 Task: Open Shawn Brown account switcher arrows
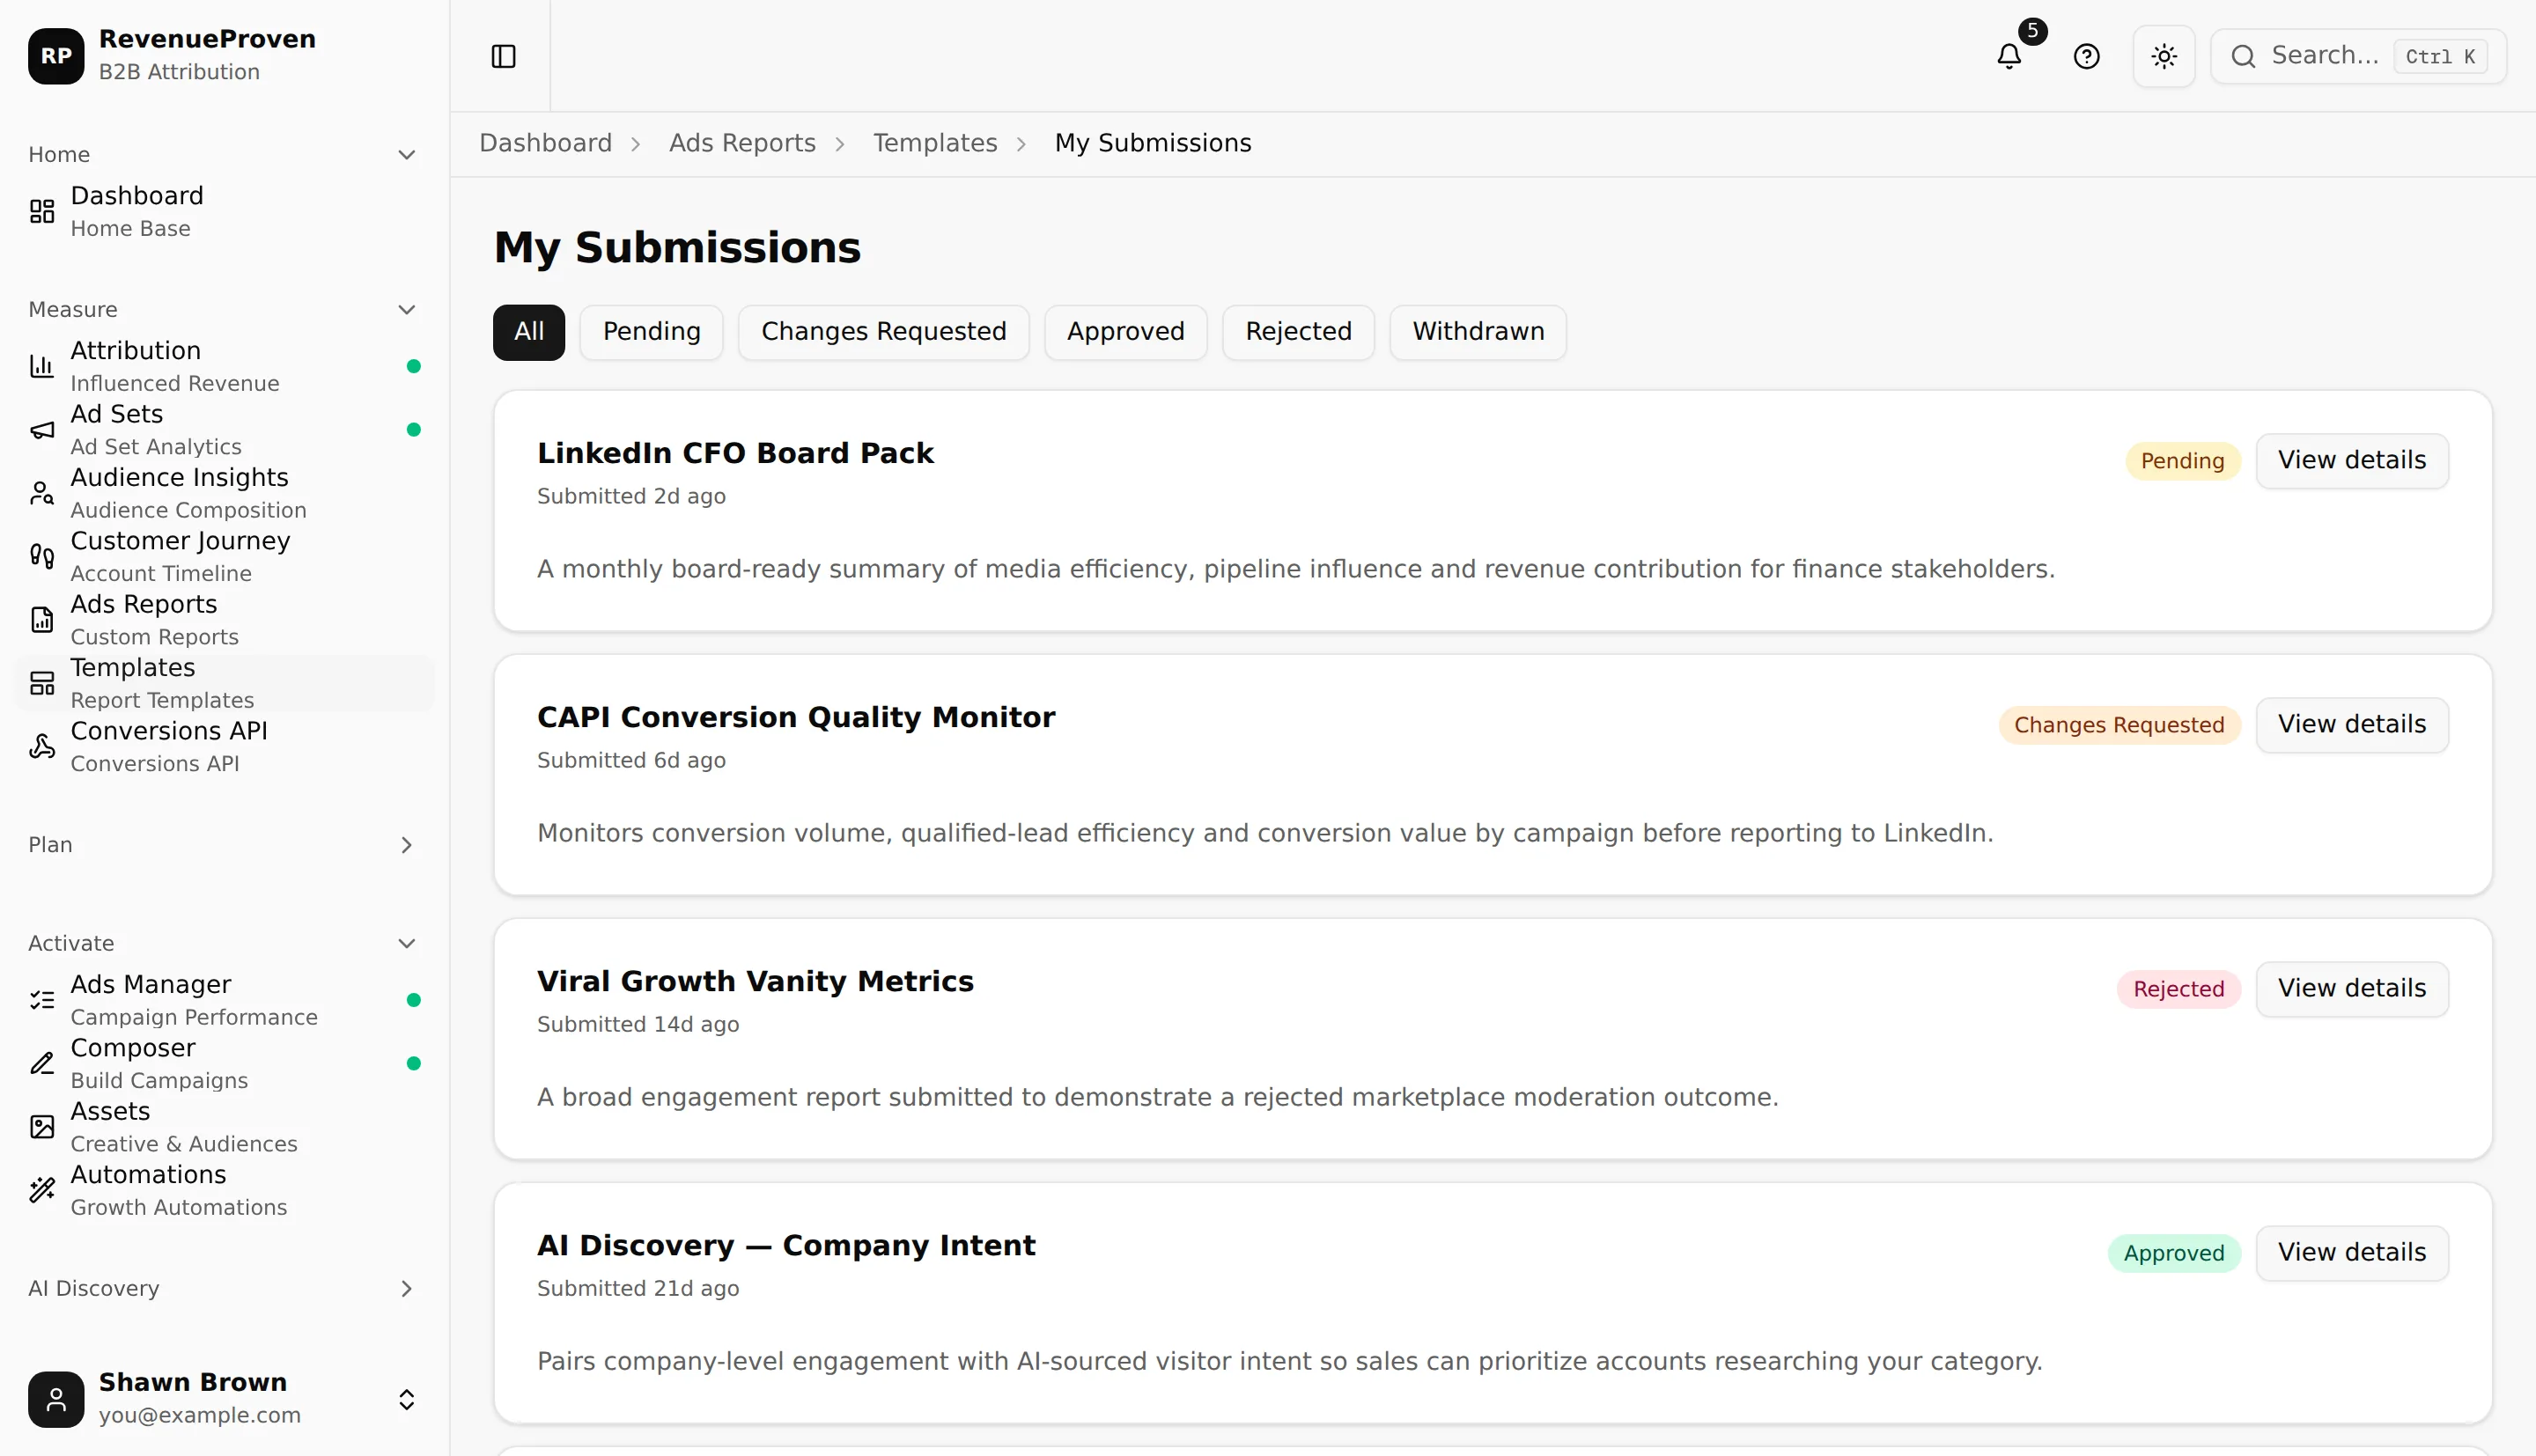tap(406, 1399)
